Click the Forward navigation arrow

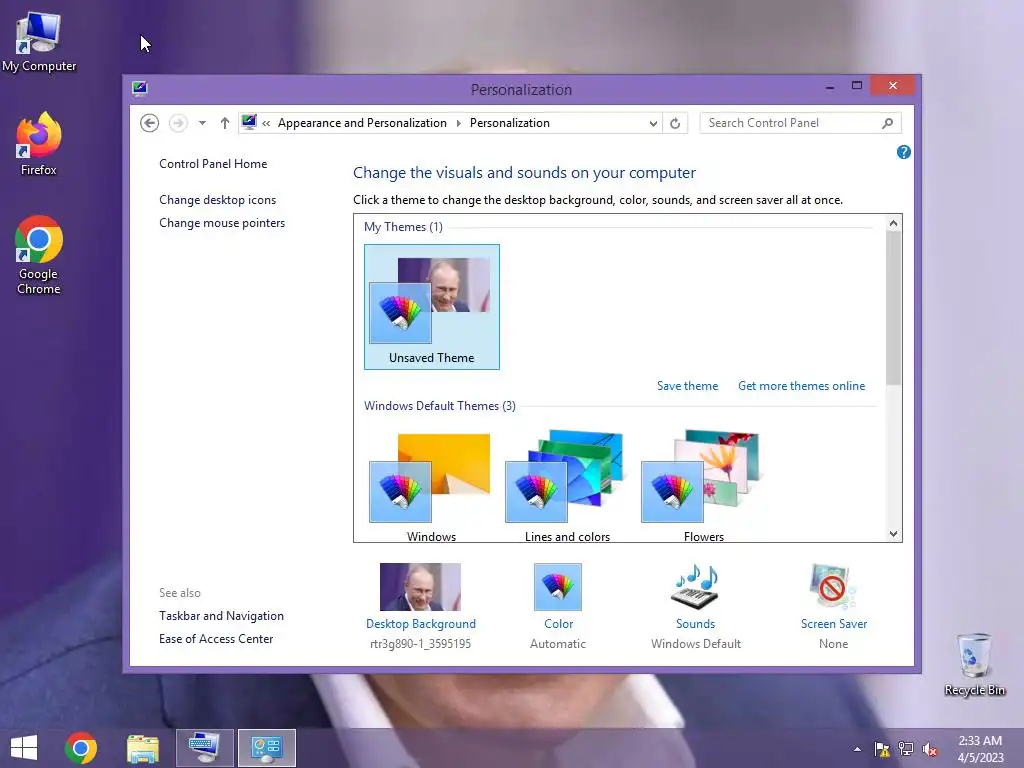(178, 123)
